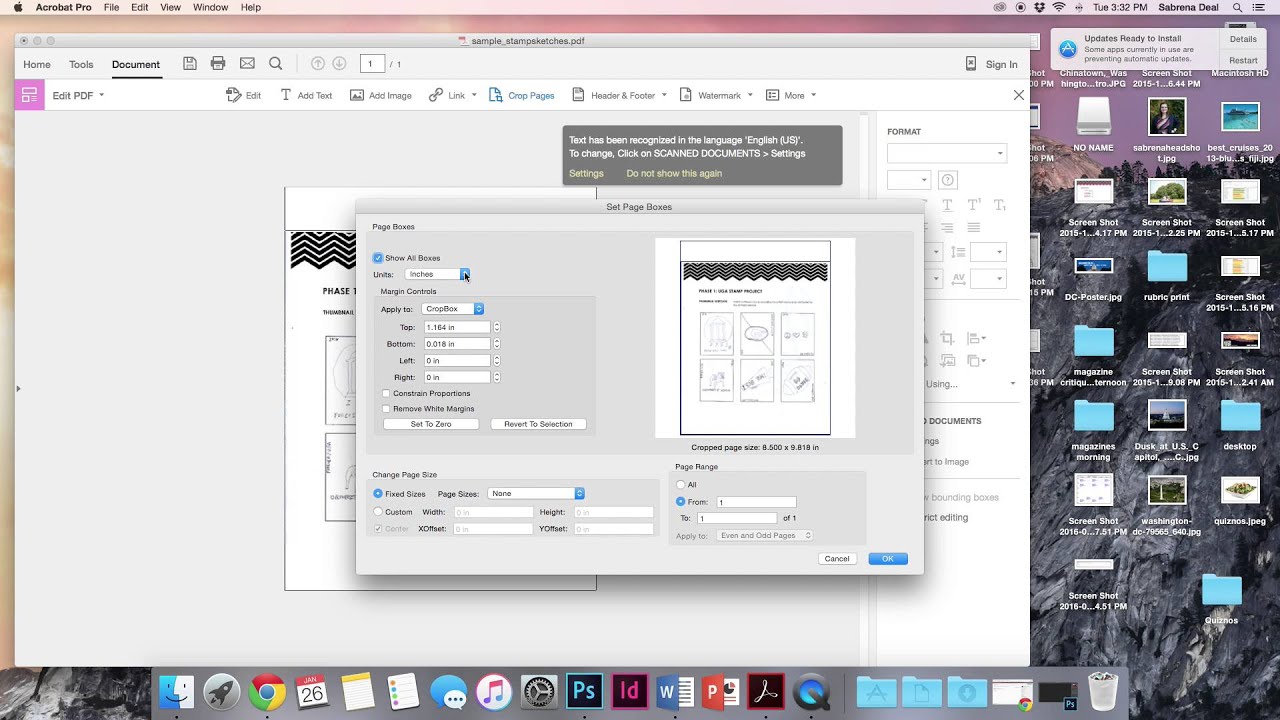Expand the More tools dropdown
The width and height of the screenshot is (1280, 720).
(813, 95)
